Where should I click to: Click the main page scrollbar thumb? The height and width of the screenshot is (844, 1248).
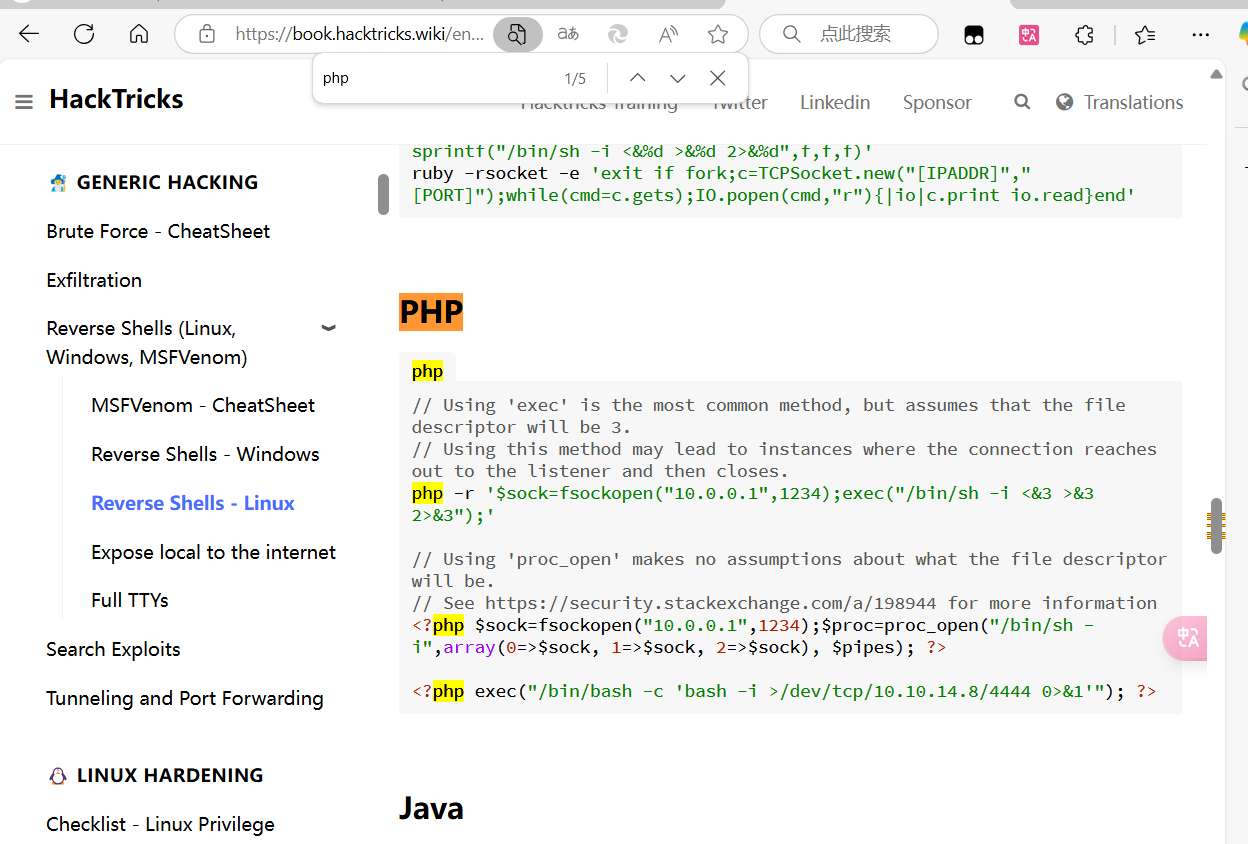(1216, 526)
